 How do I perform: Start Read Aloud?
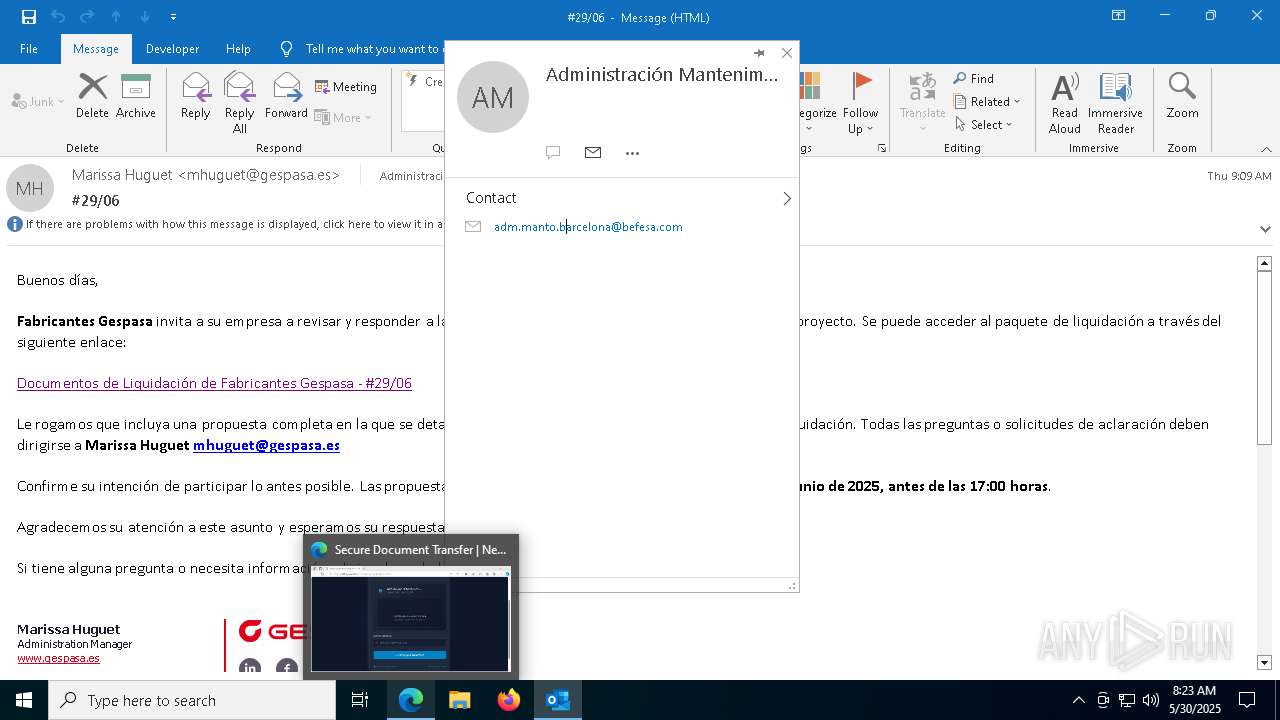point(1065,102)
